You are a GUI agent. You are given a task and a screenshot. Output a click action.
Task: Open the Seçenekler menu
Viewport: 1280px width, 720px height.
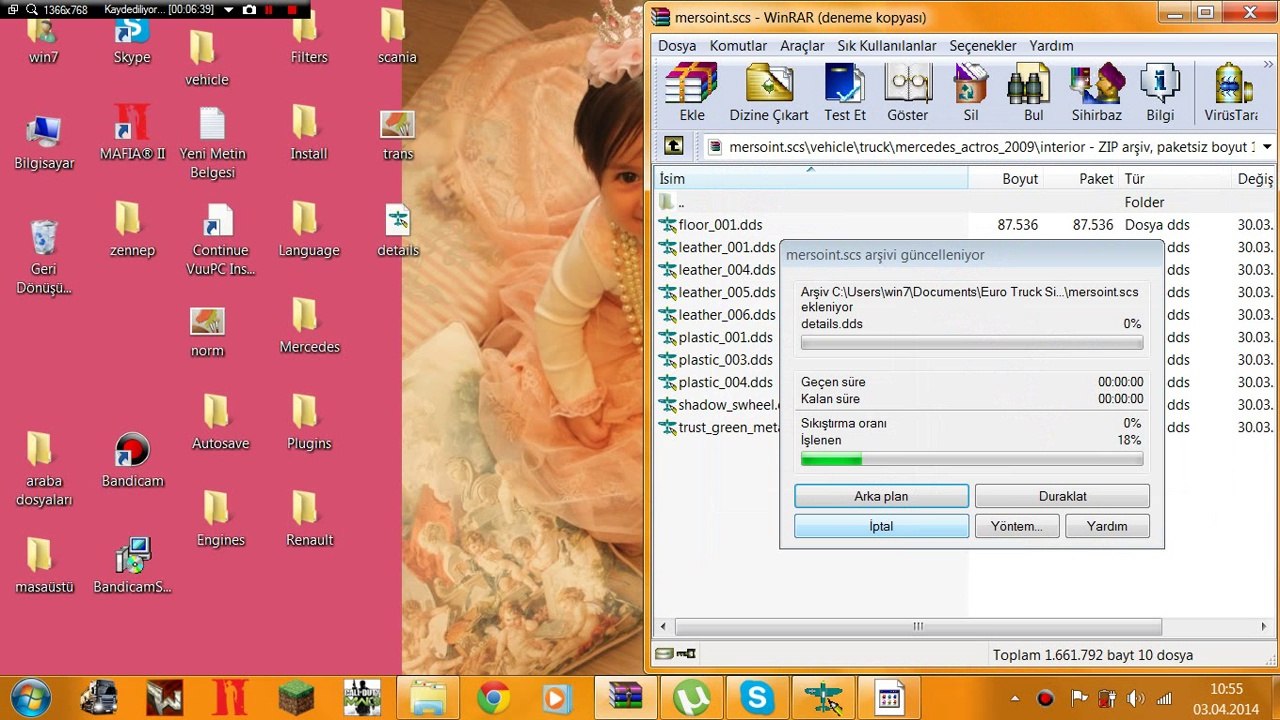(983, 45)
